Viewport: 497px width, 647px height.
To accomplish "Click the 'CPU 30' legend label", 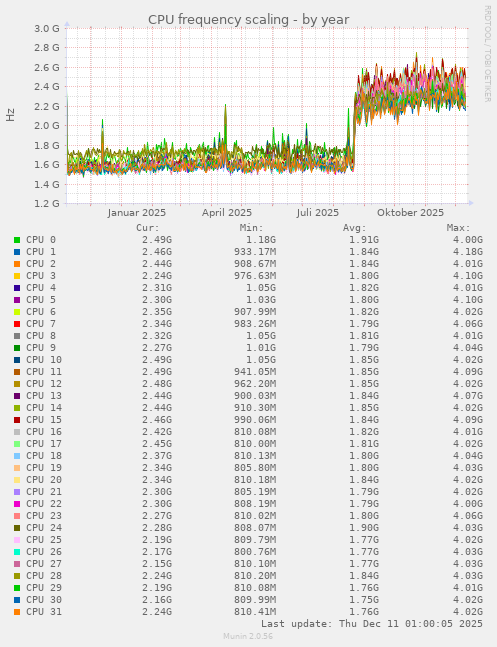I will pos(44,600).
